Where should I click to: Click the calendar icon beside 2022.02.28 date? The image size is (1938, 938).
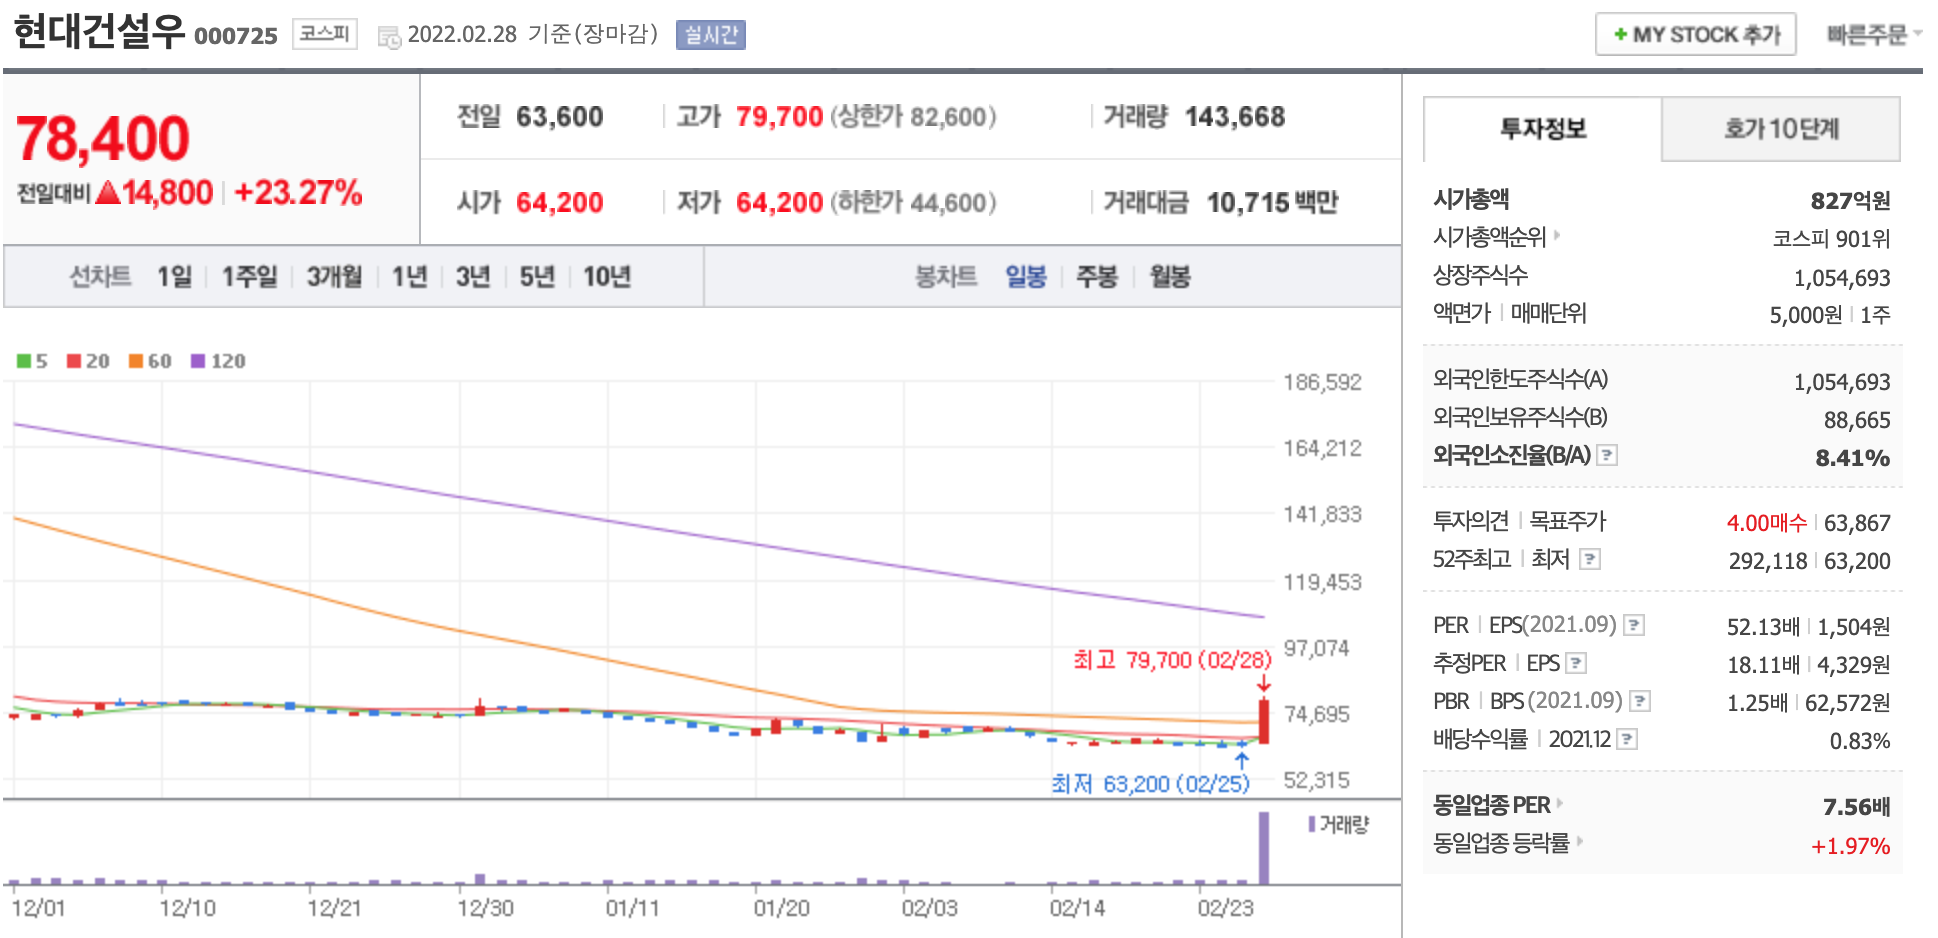[x=388, y=37]
